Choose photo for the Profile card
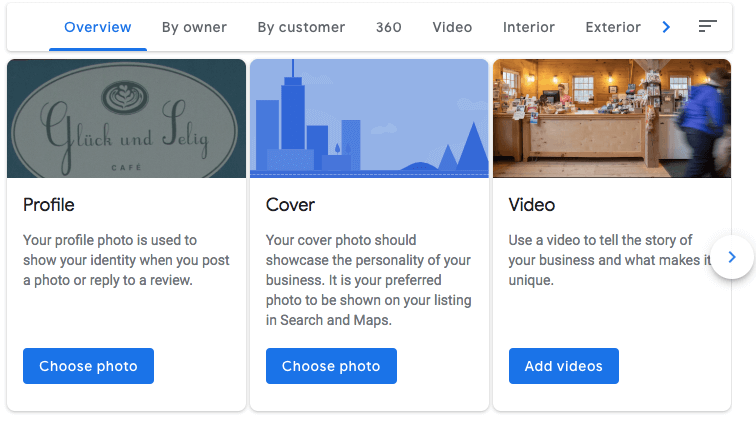Screen dimensions: 756x421 (88, 366)
